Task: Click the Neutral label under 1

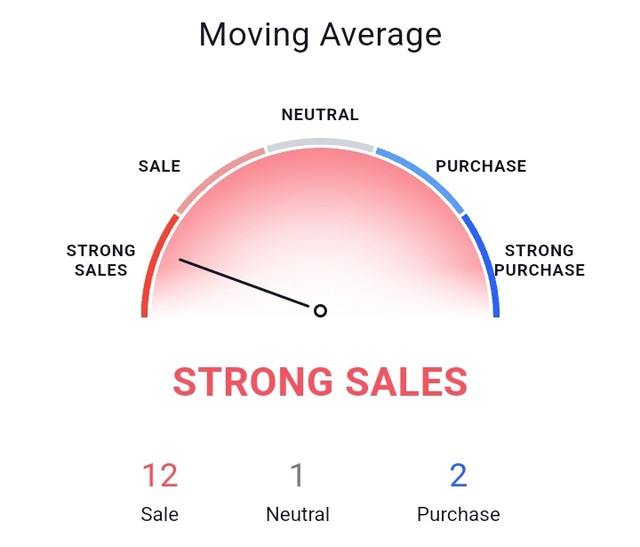Action: (x=298, y=514)
